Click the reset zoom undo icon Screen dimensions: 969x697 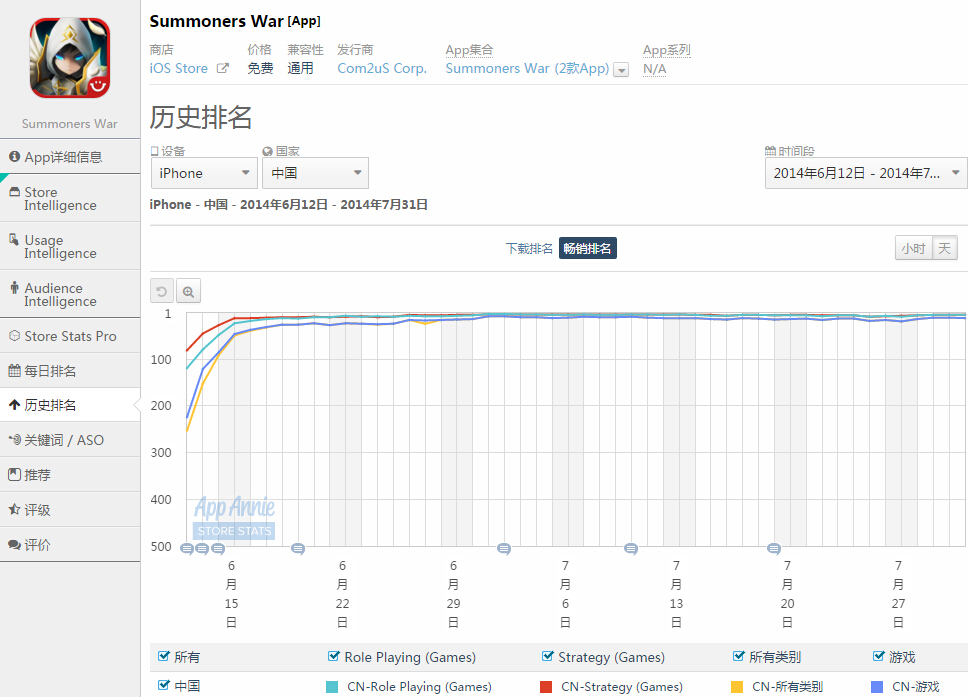[x=162, y=291]
